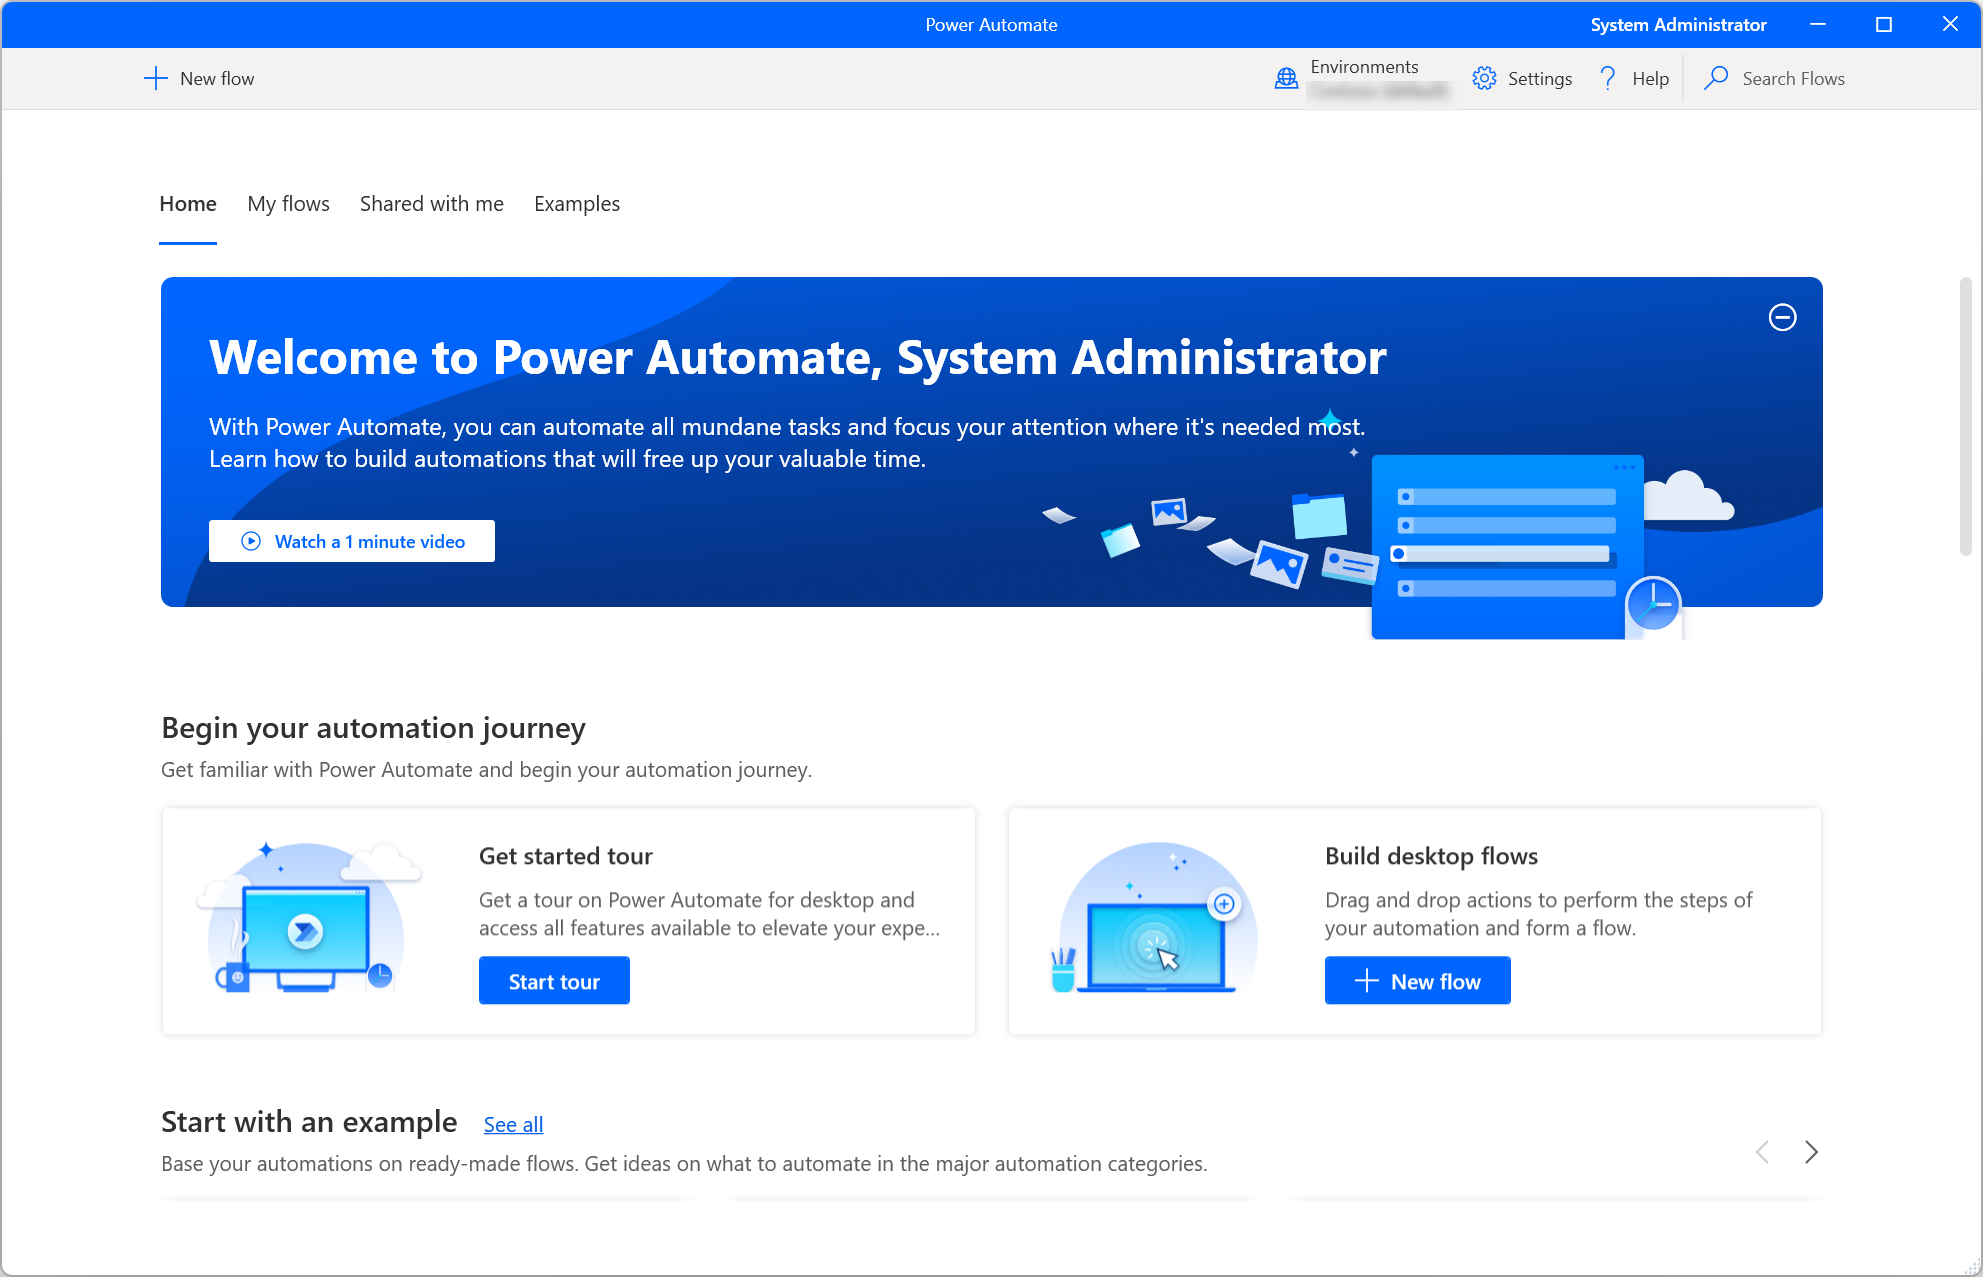Click the Watch a 1 minute video link
The image size is (1983, 1277).
(x=353, y=542)
